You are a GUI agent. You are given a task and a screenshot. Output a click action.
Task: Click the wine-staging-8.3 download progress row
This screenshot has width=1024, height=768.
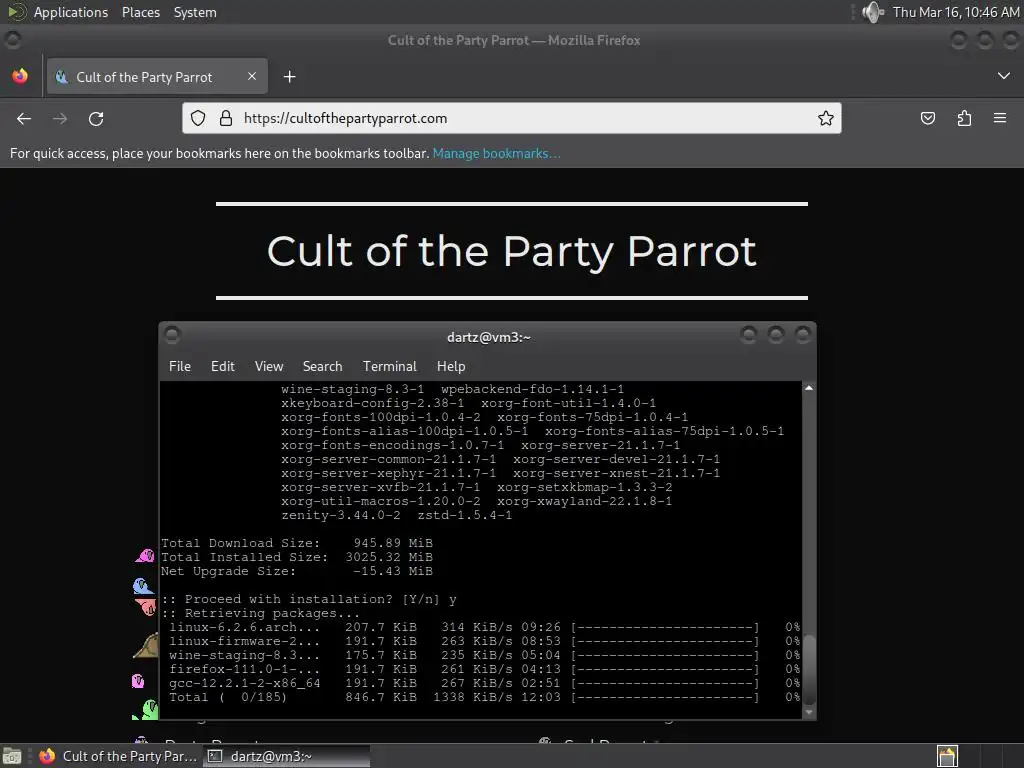485,656
